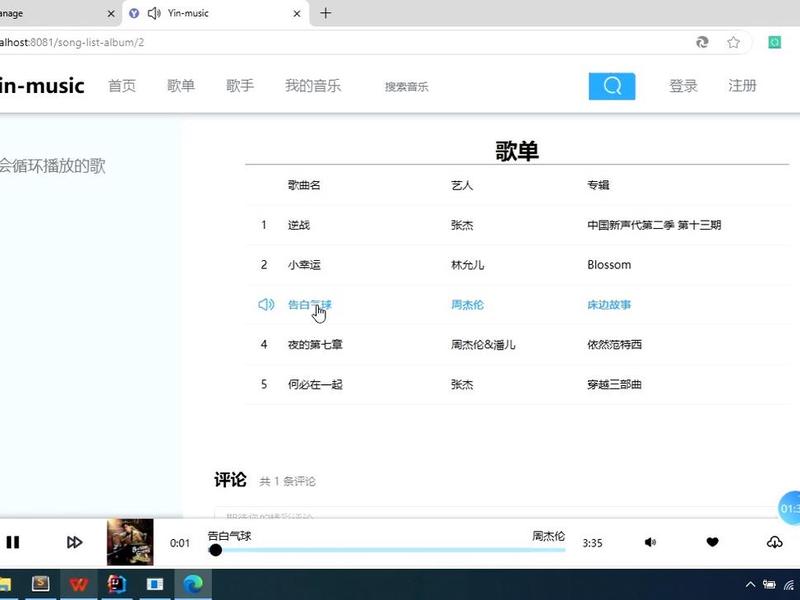
Task: Click the blue floating timer bubble
Action: [x=789, y=508]
